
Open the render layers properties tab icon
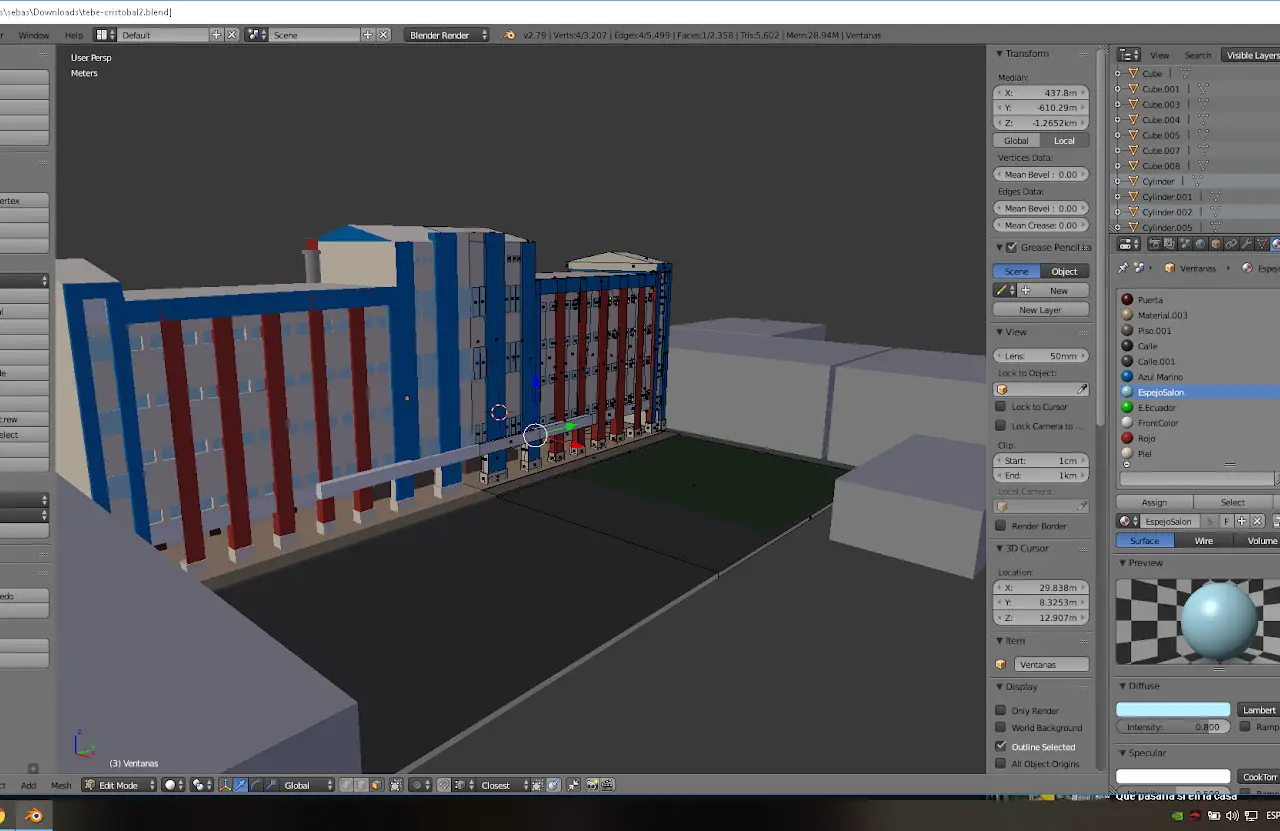click(x=1170, y=244)
